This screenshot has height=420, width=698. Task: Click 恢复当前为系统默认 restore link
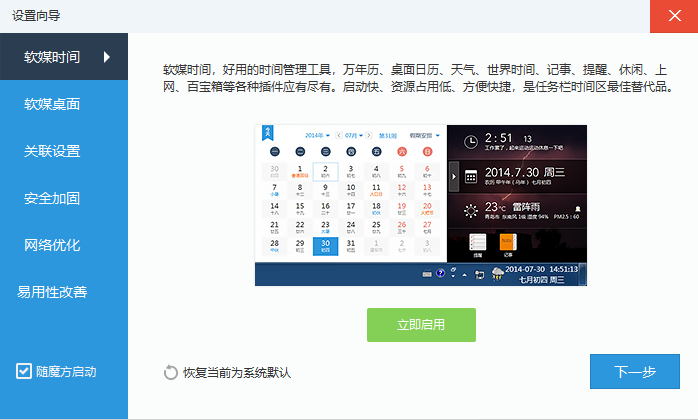tap(227, 372)
